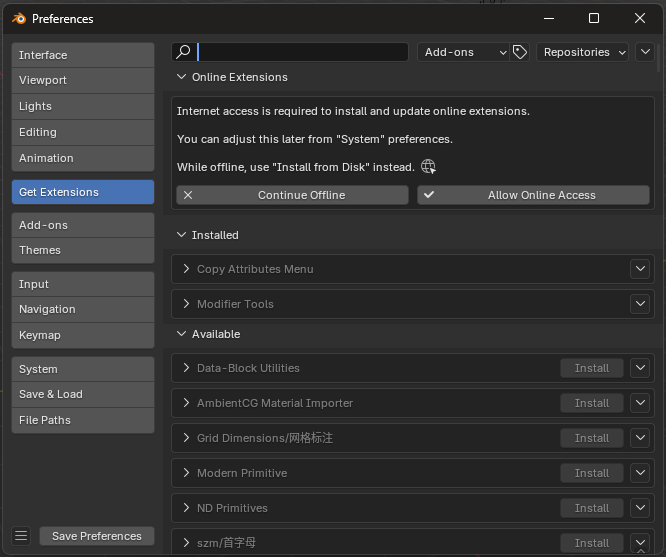Open options arrow for Modifier Tools
The height and width of the screenshot is (557, 666).
click(x=641, y=304)
